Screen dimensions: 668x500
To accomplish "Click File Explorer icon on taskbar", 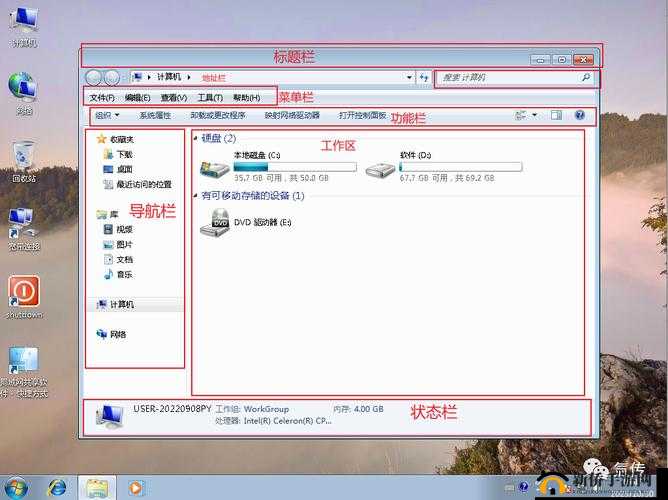I will 97,488.
